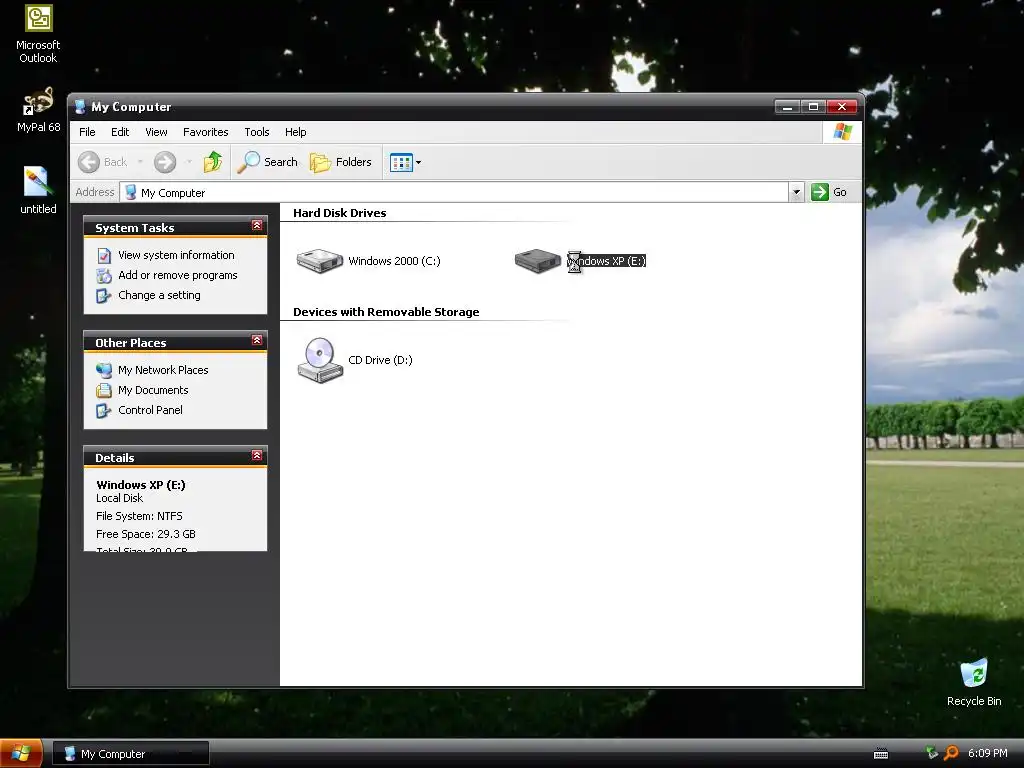Open Control Panel link
The height and width of the screenshot is (768, 1024).
[x=150, y=410]
